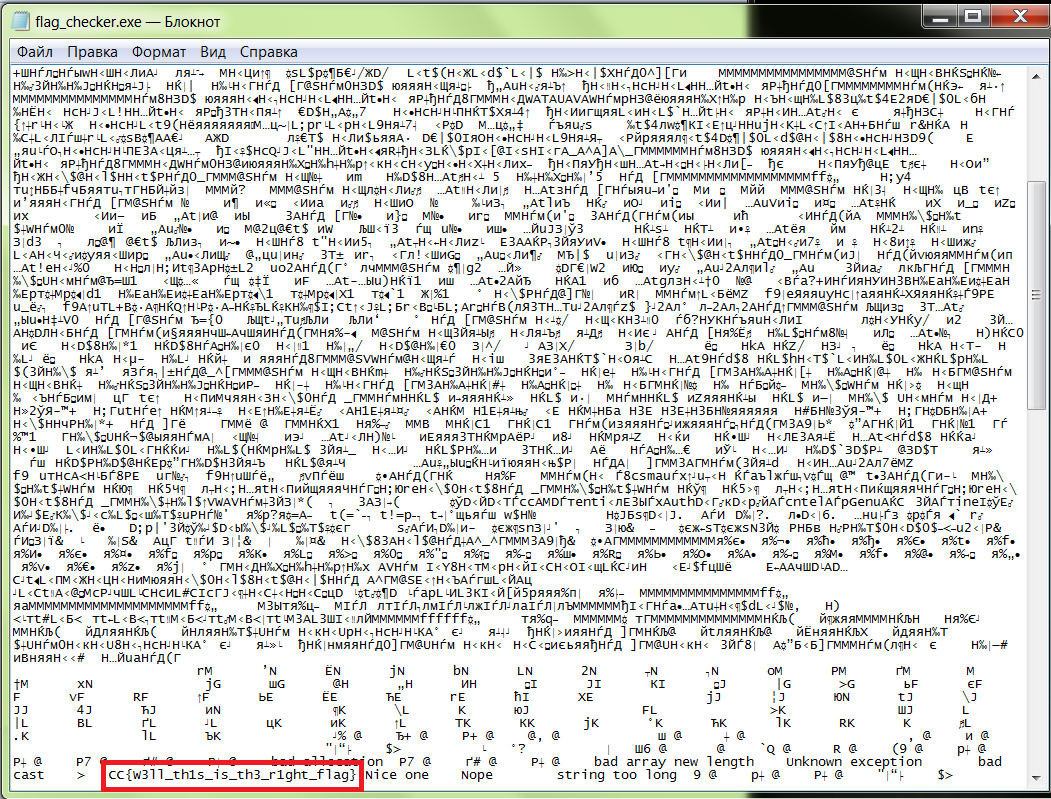This screenshot has width=1051, height=799.
Task: Click the text "string too long"
Action: 617,776
